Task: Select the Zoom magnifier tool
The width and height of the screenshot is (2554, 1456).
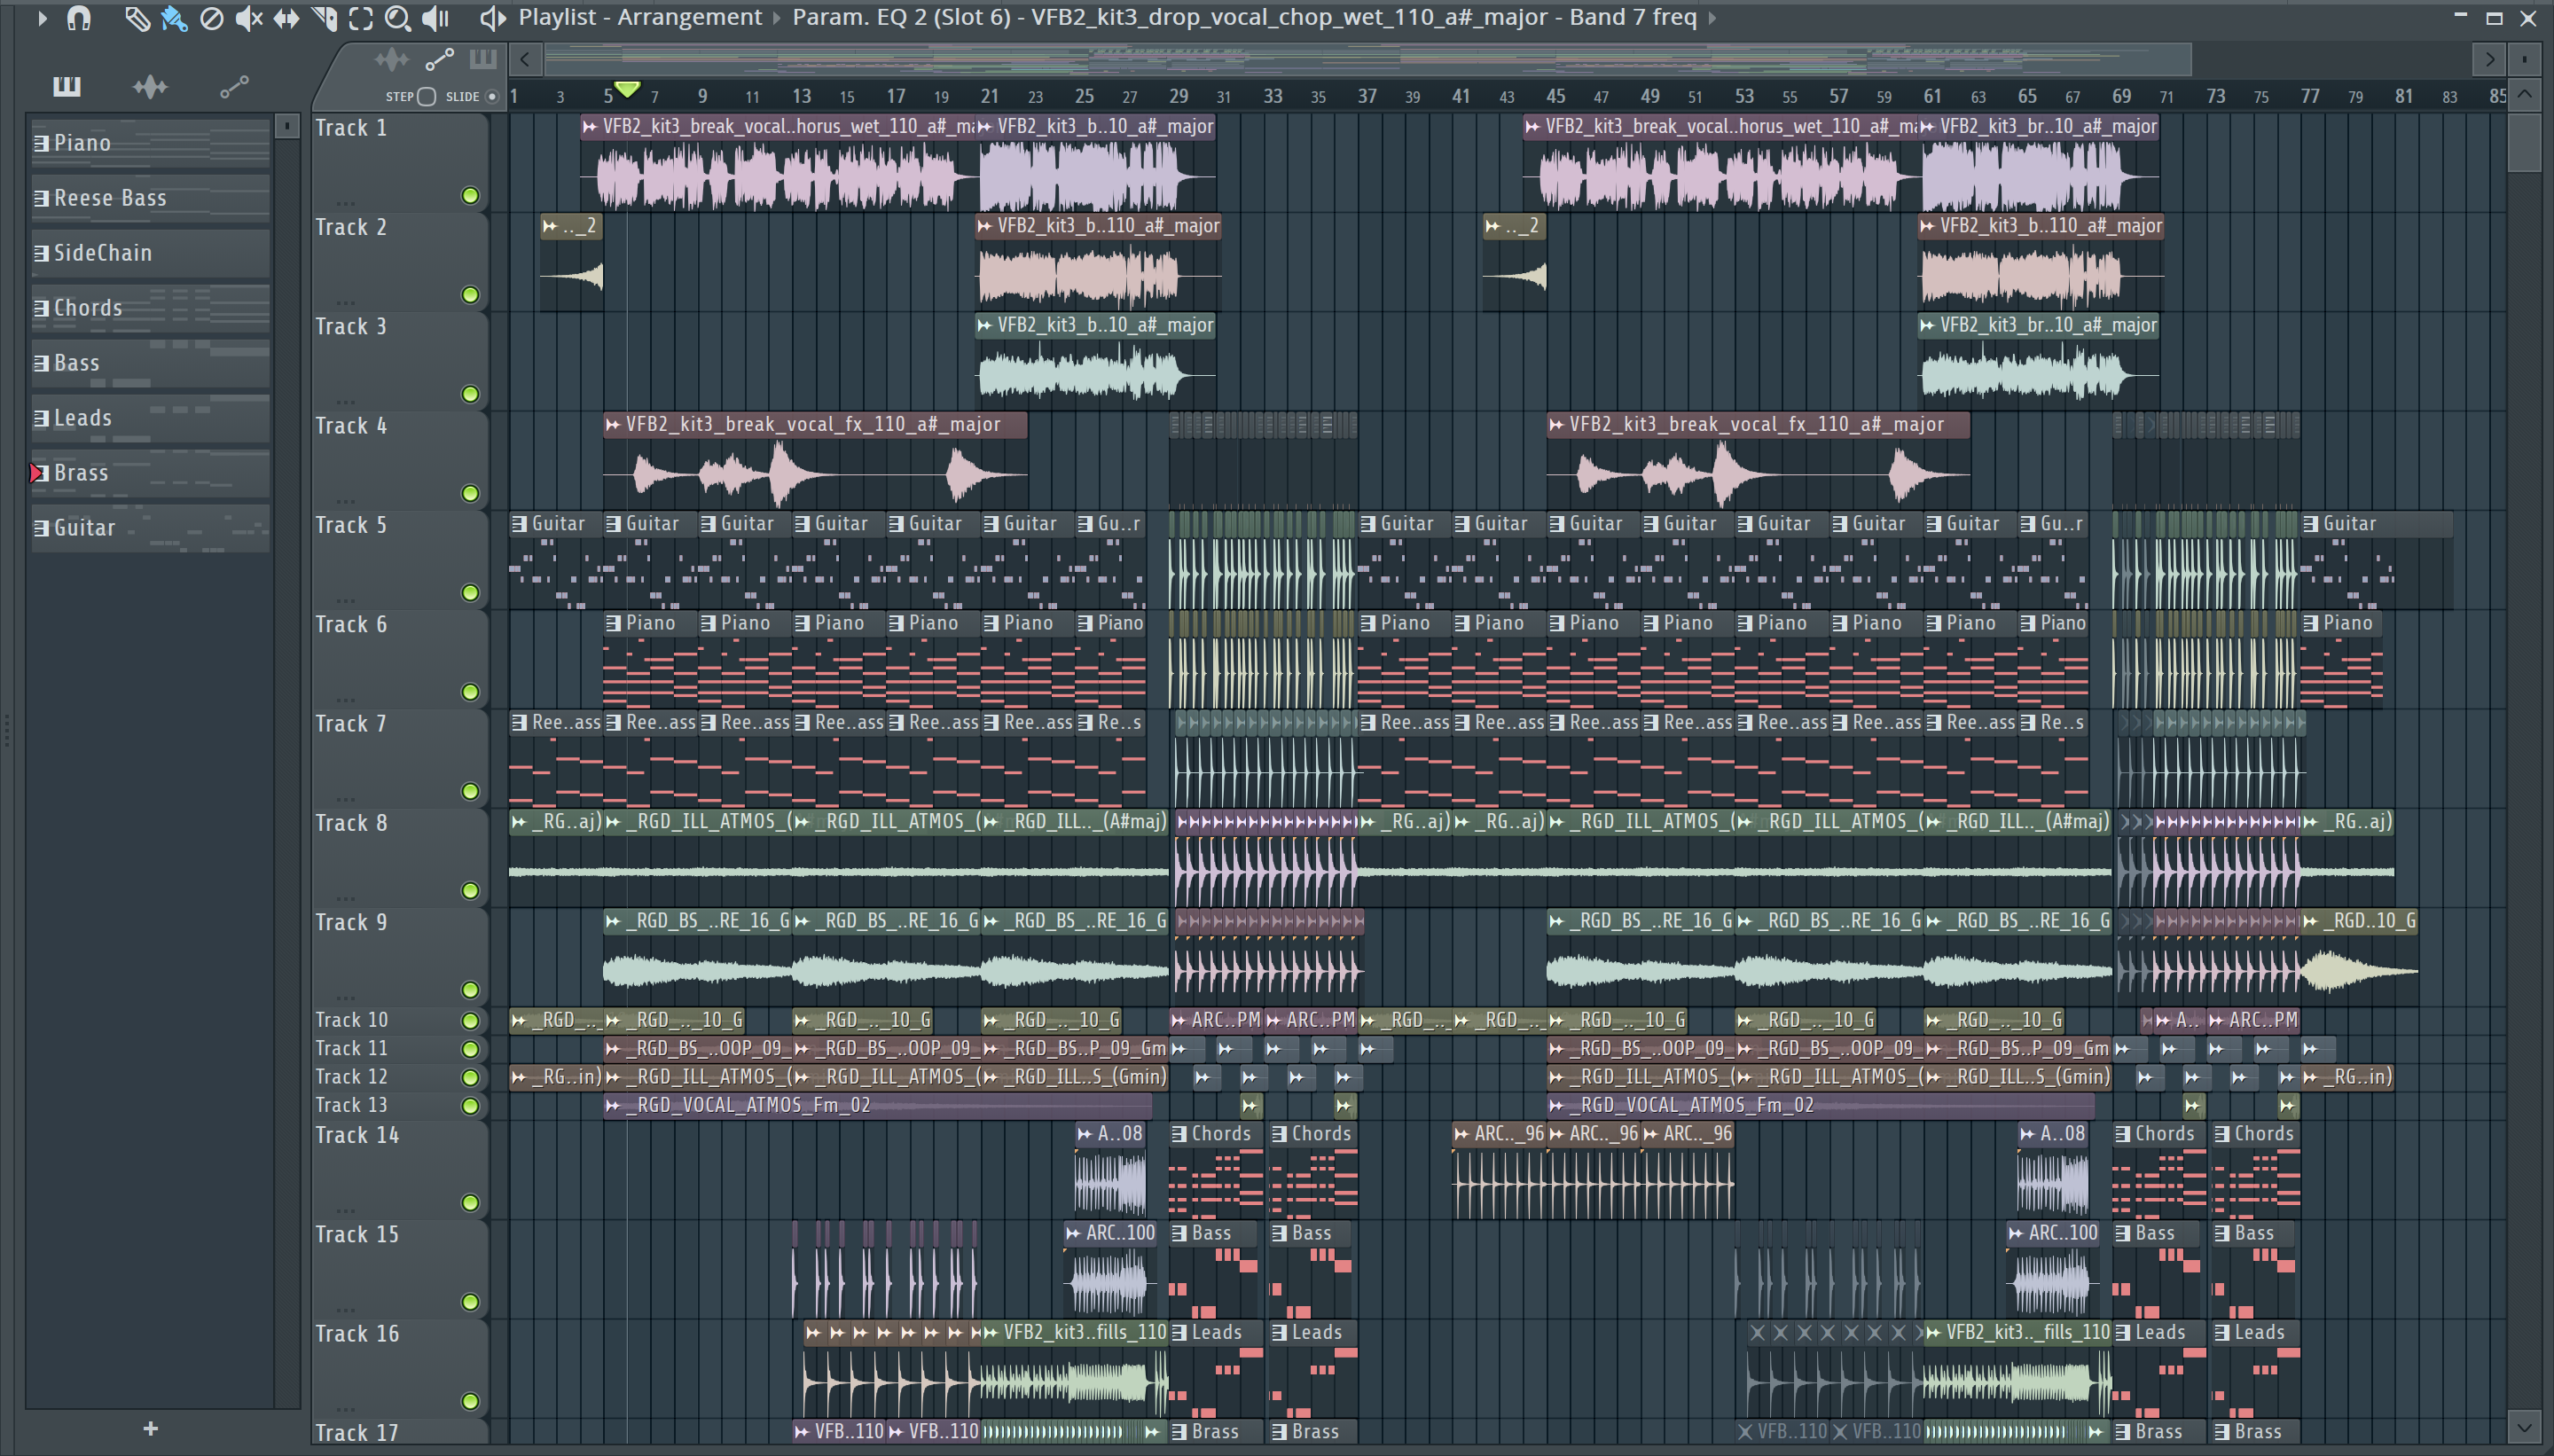Action: pyautogui.click(x=398, y=18)
